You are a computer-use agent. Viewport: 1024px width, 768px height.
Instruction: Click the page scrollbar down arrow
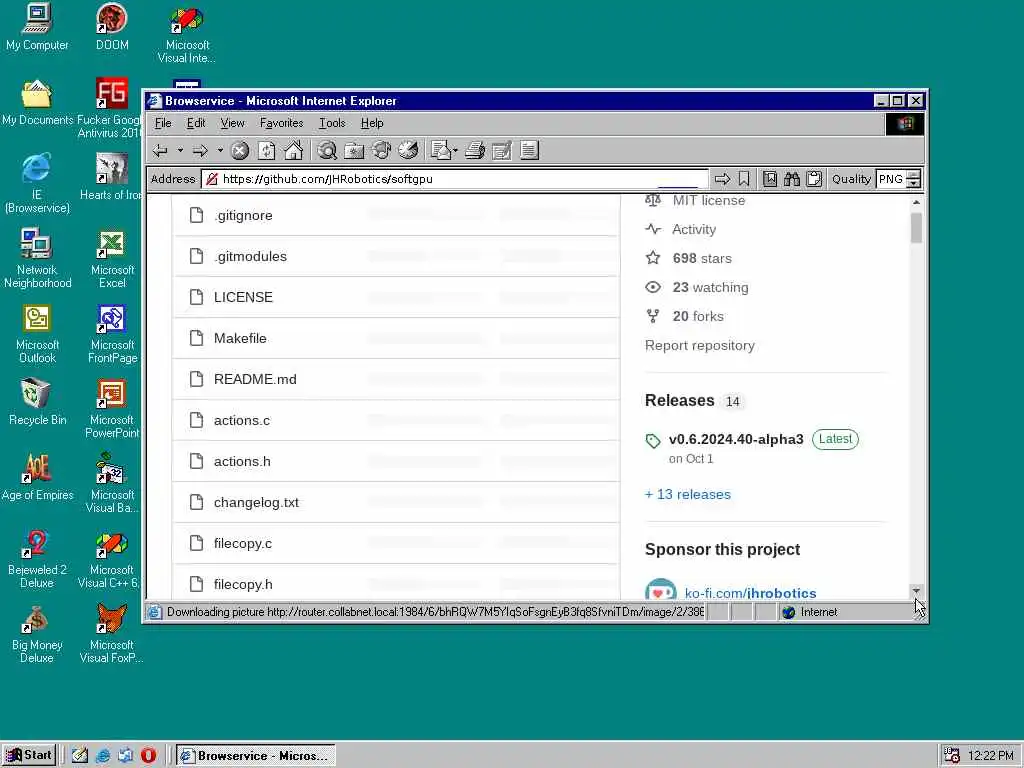916,591
